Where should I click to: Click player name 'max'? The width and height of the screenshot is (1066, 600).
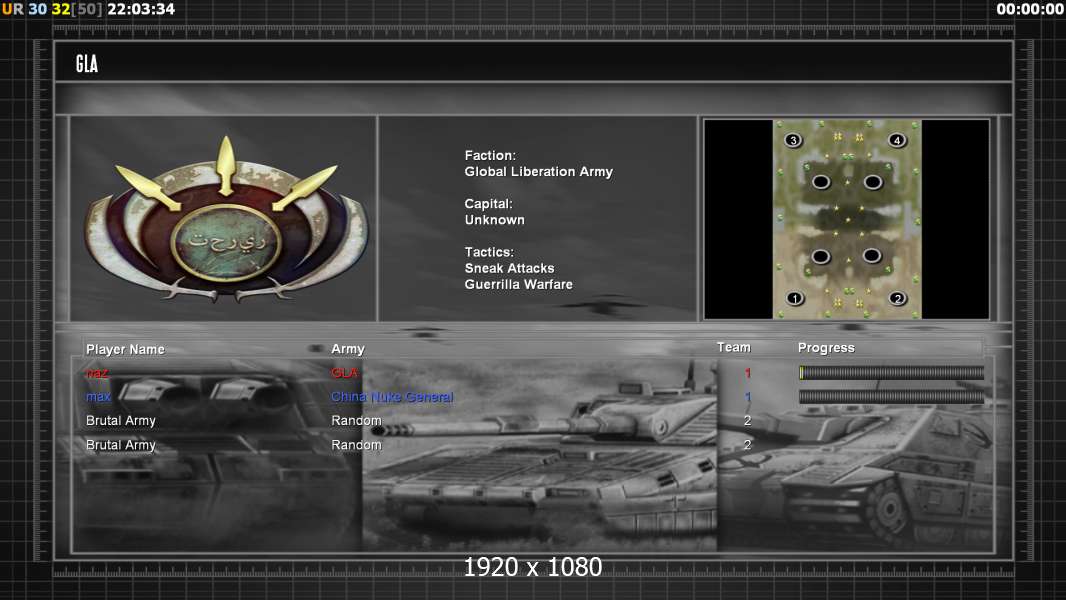(x=98, y=397)
